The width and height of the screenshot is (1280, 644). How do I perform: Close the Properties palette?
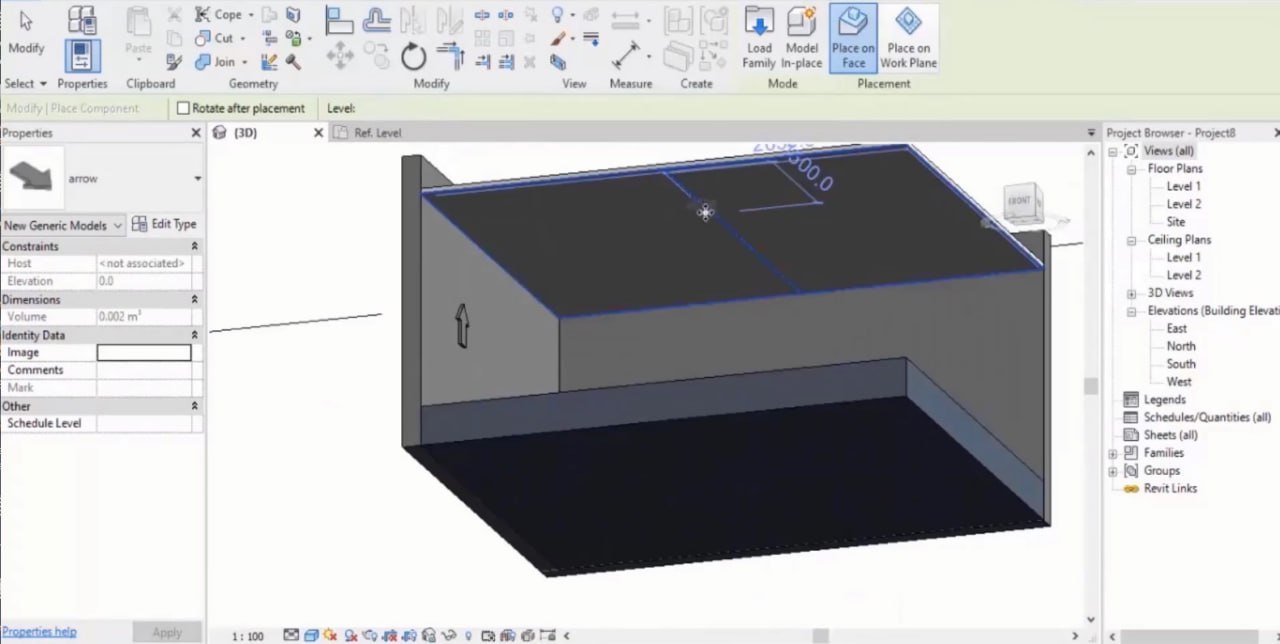coord(196,133)
